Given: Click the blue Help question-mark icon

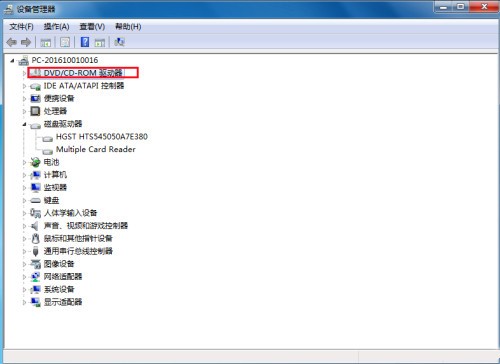Looking at the screenshot, I should pos(85,42).
